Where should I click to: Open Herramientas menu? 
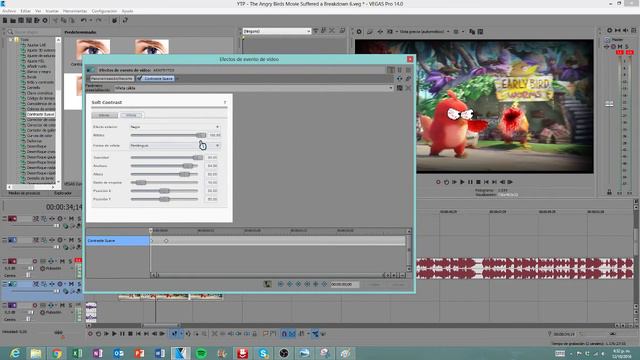(75, 11)
